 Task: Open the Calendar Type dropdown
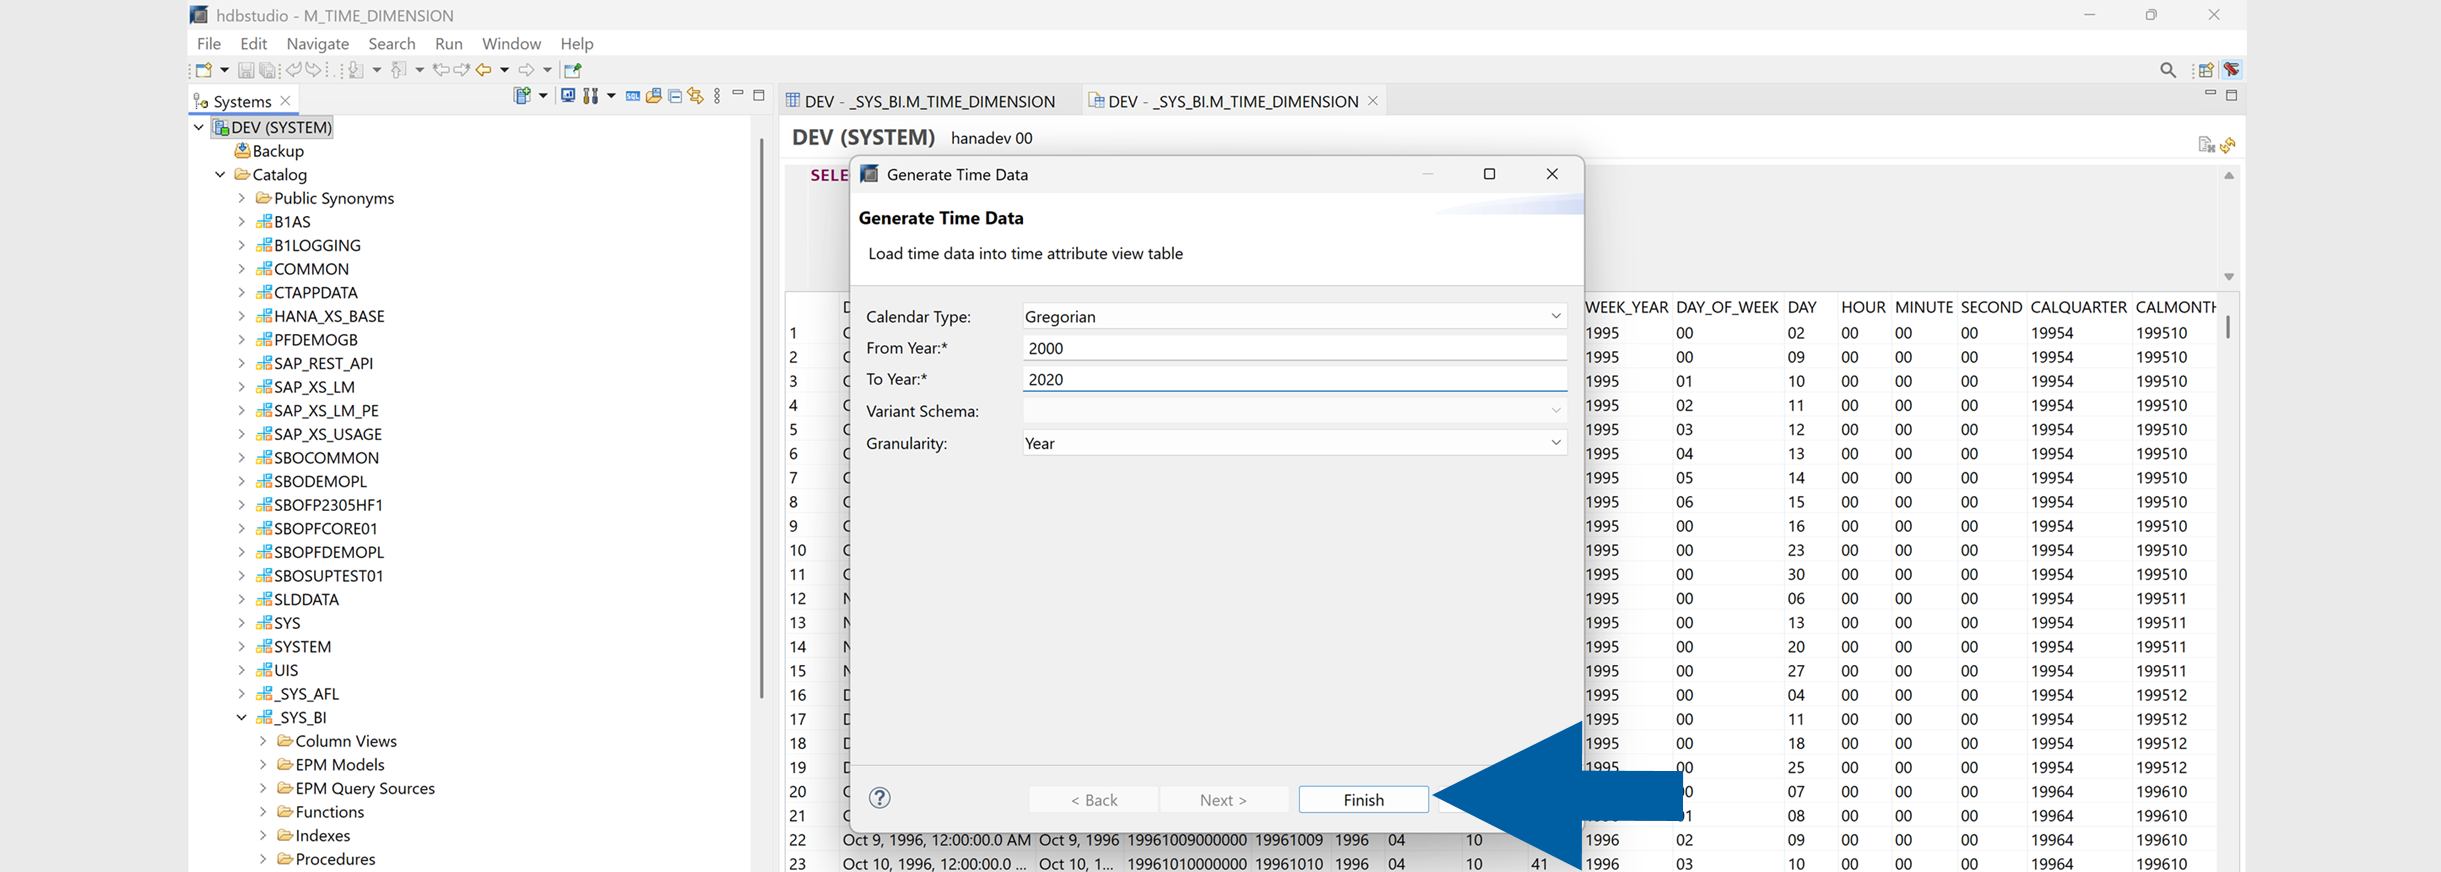[1555, 316]
